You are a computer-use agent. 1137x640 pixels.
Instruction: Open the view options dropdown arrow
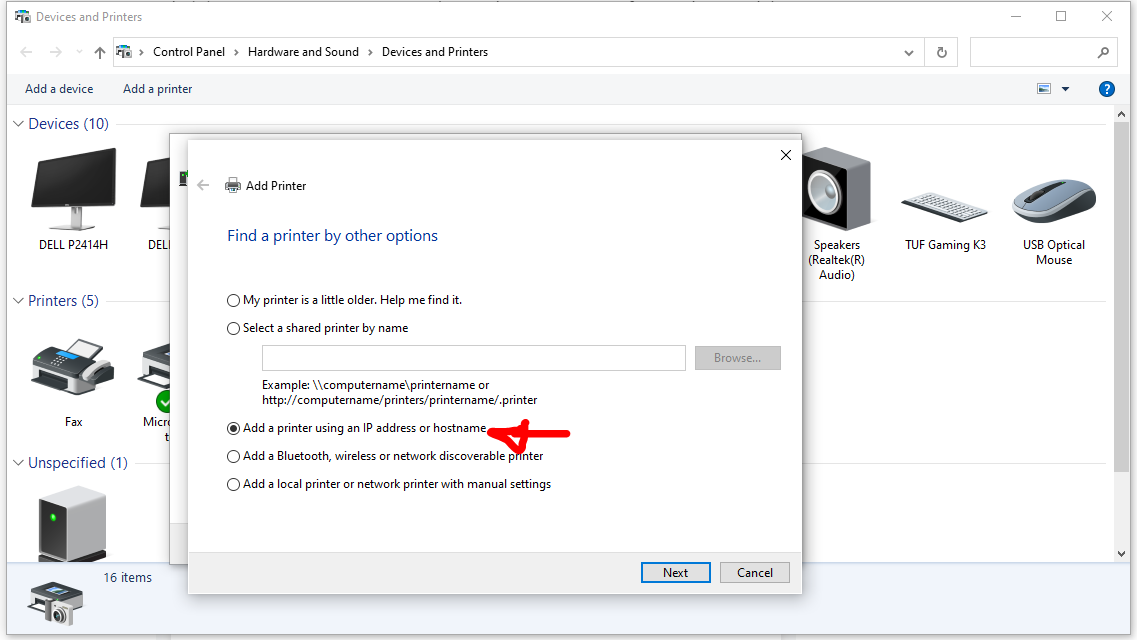click(x=1065, y=89)
